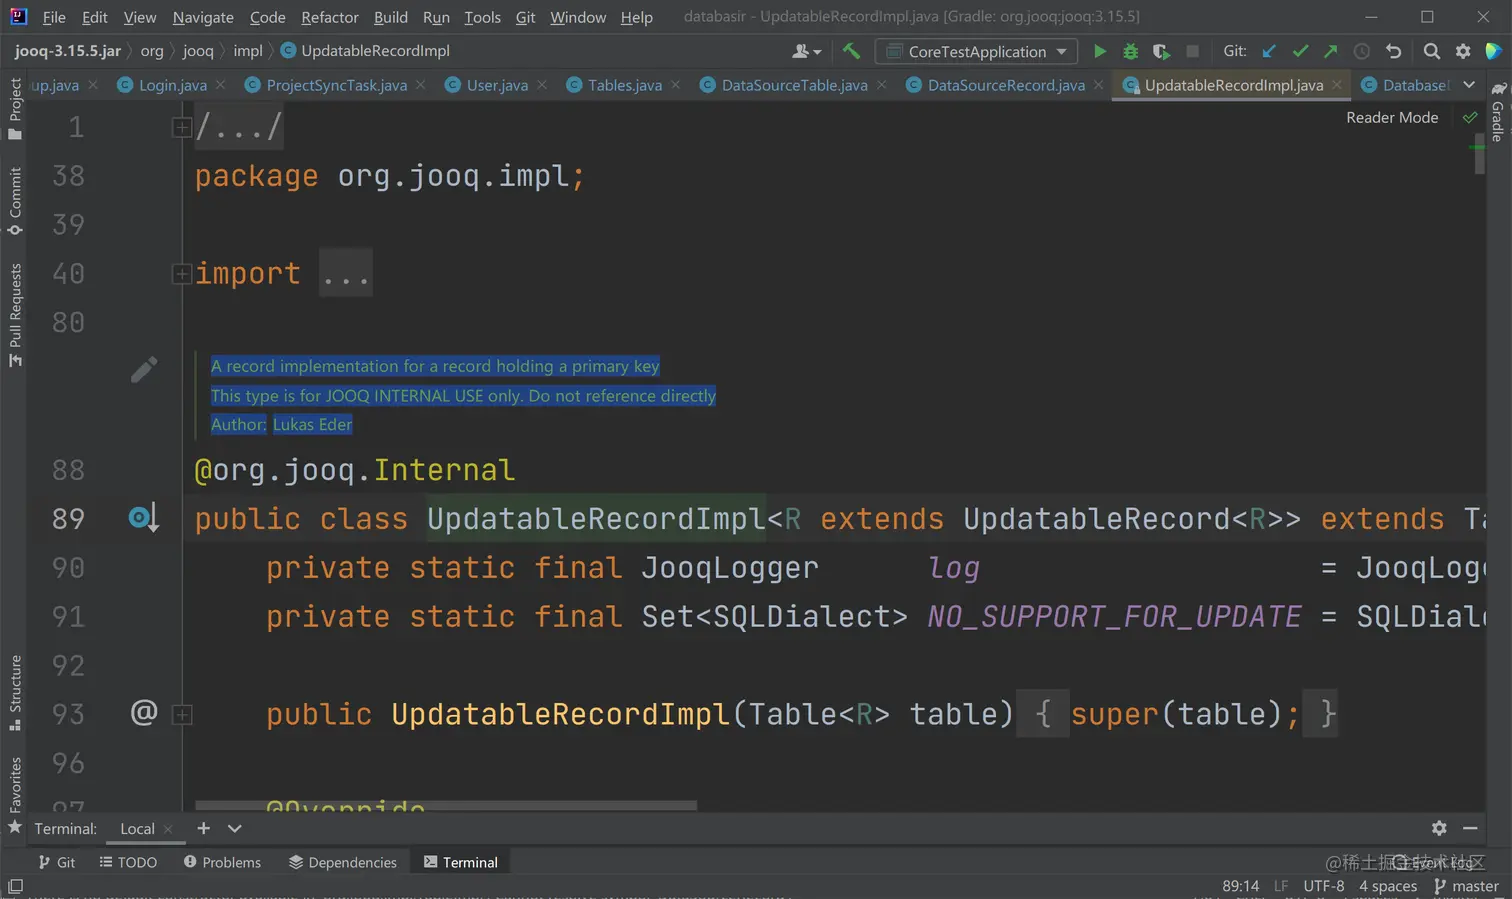Toggle rendered doc comment pencil icon
This screenshot has height=899, width=1512.
[144, 370]
